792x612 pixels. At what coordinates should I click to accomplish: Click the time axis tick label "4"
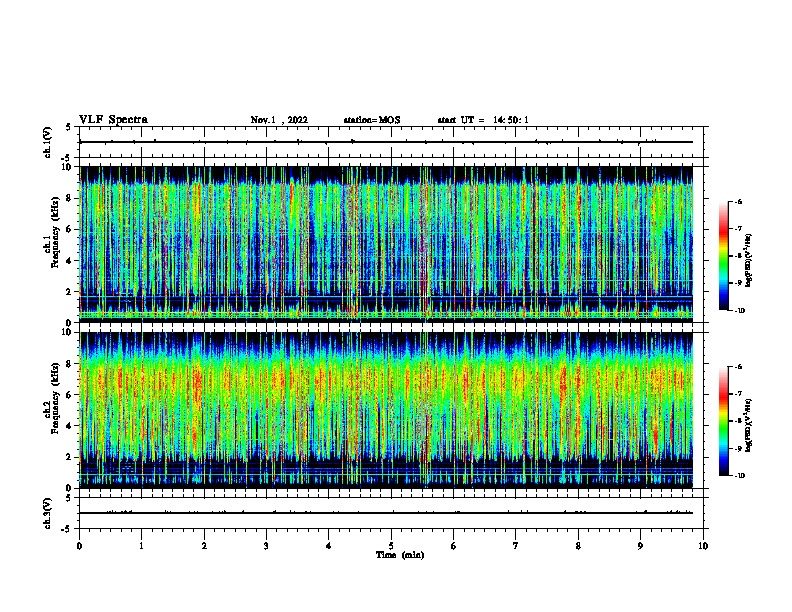point(329,546)
